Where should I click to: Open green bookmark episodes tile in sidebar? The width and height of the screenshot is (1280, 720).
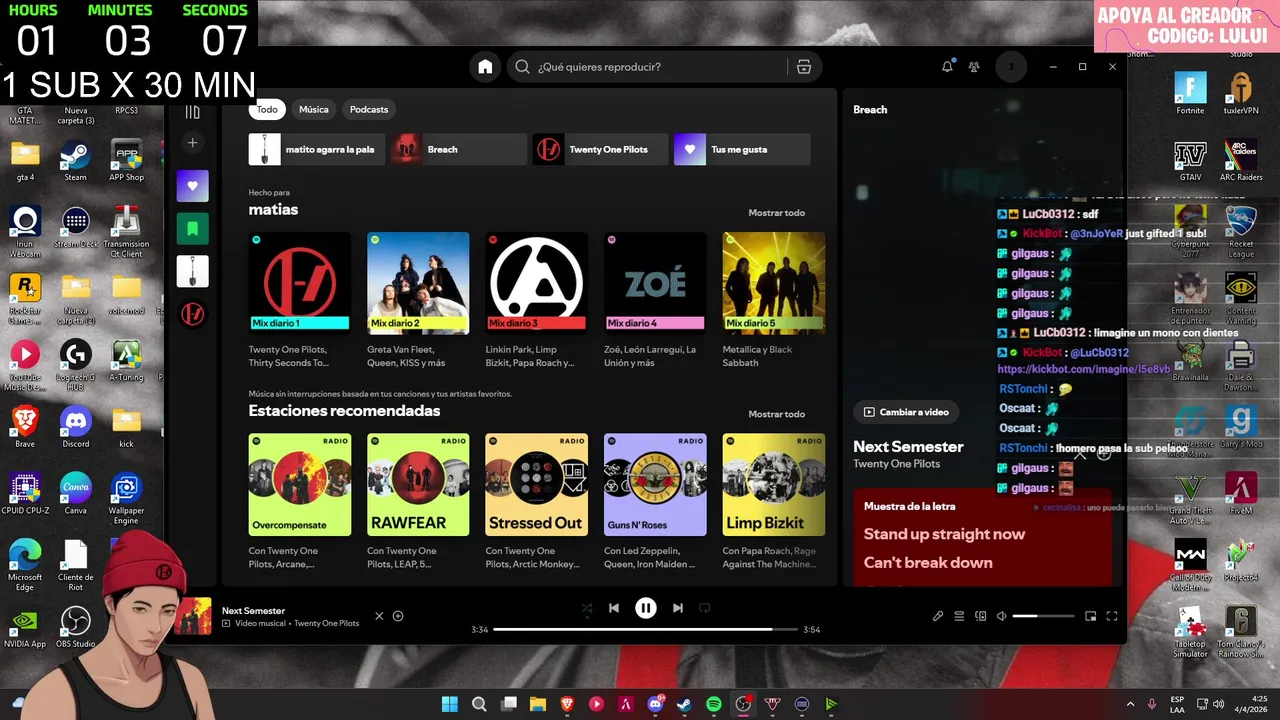pos(193,229)
